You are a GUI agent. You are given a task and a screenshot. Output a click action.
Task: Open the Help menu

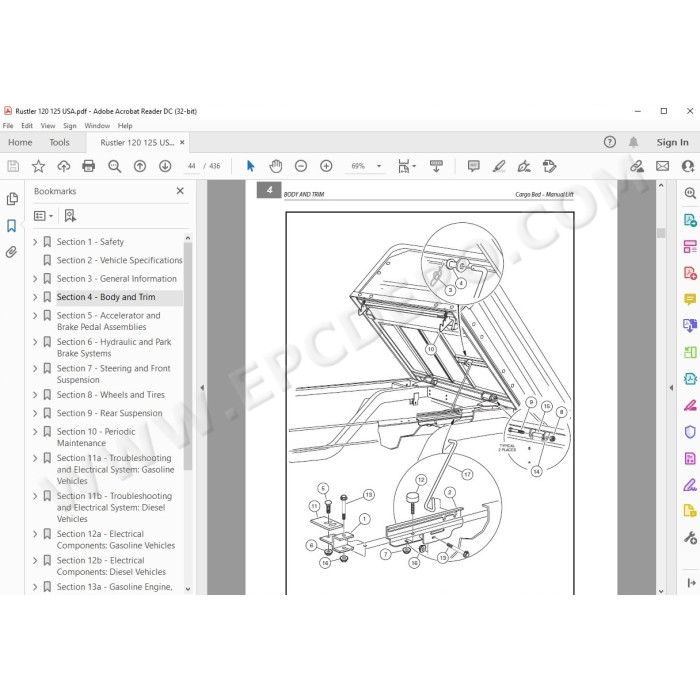click(125, 126)
